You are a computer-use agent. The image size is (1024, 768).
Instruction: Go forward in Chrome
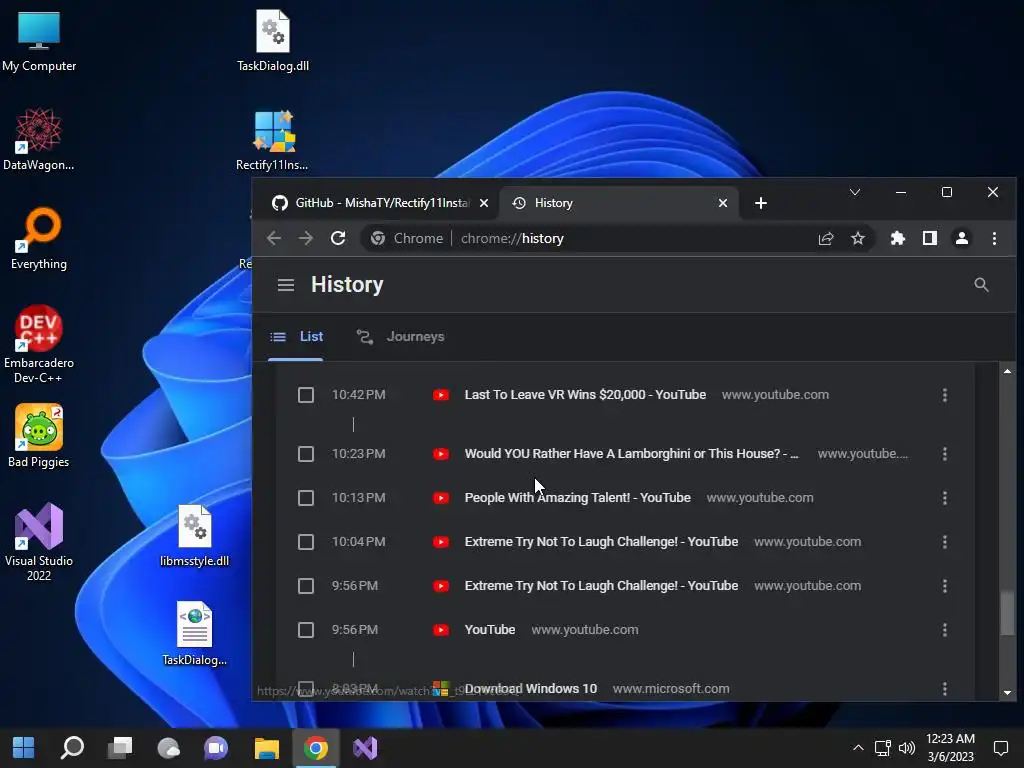306,238
